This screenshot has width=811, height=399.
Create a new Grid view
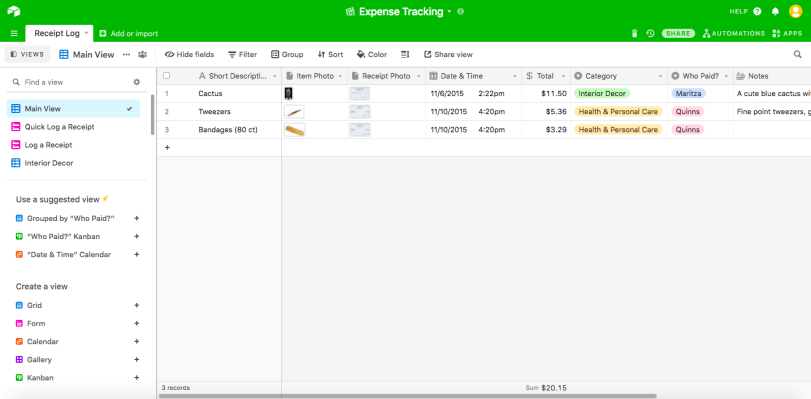pyautogui.click(x=137, y=305)
